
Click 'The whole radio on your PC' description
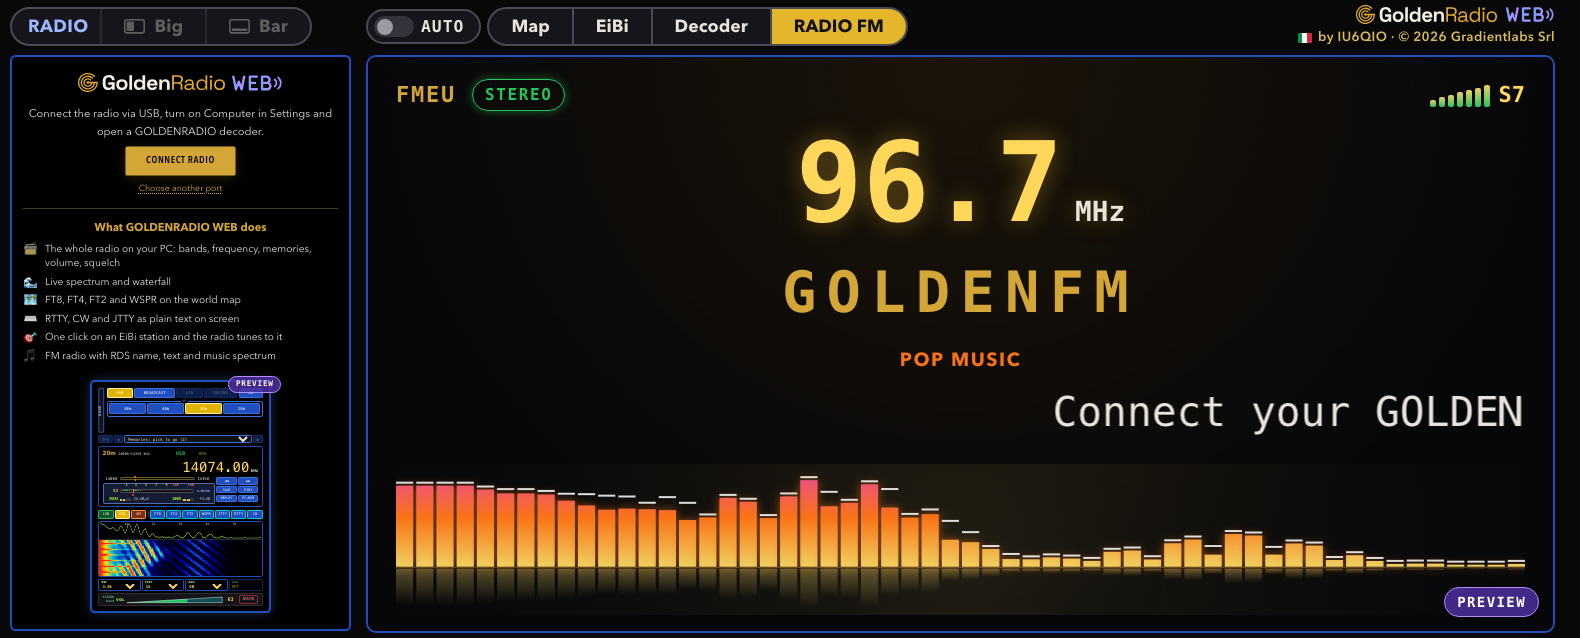point(178,256)
